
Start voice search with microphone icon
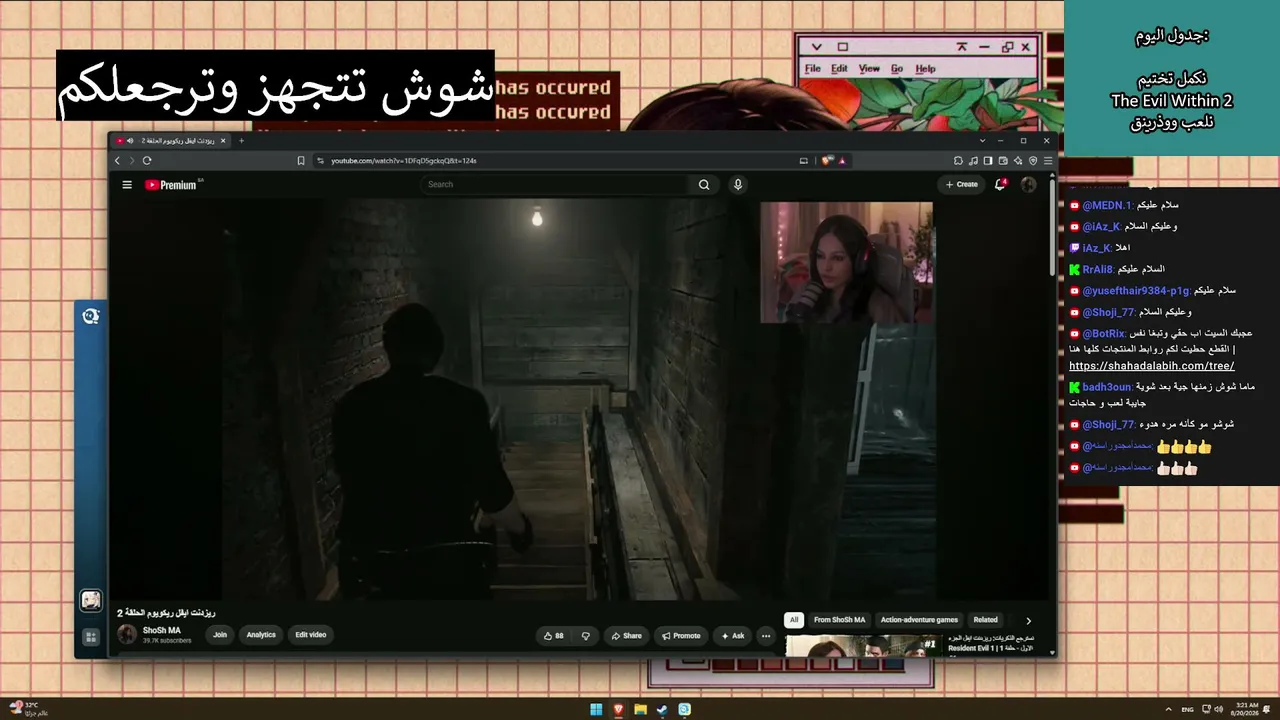coord(738,185)
